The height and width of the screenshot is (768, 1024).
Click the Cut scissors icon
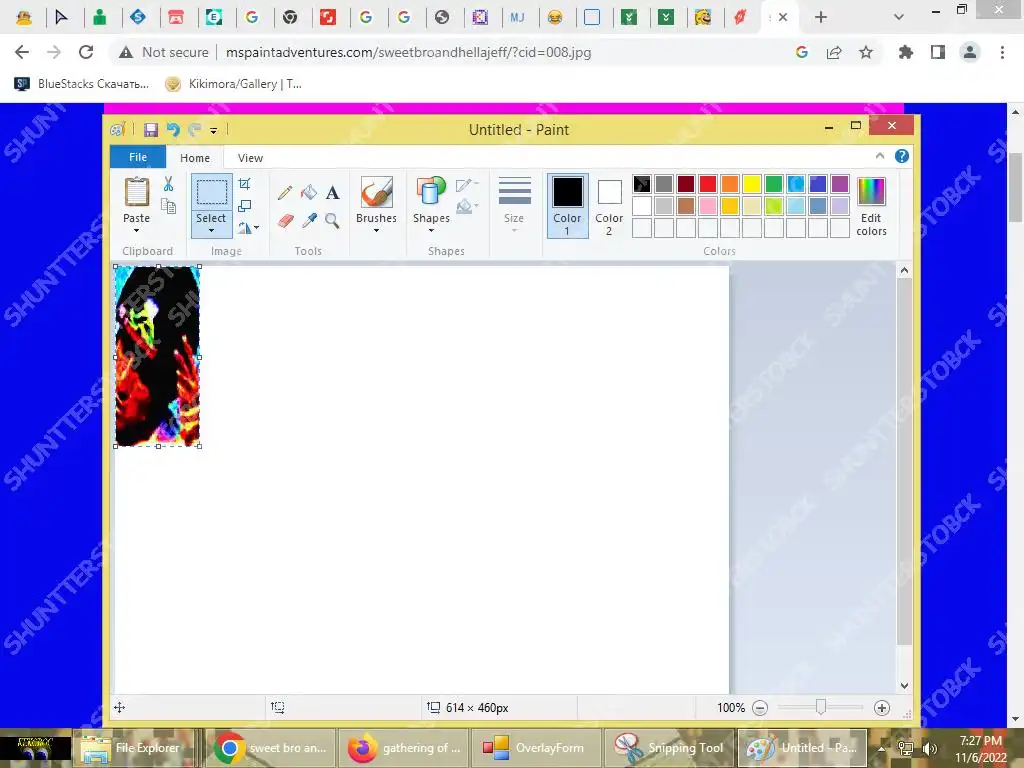(x=168, y=184)
